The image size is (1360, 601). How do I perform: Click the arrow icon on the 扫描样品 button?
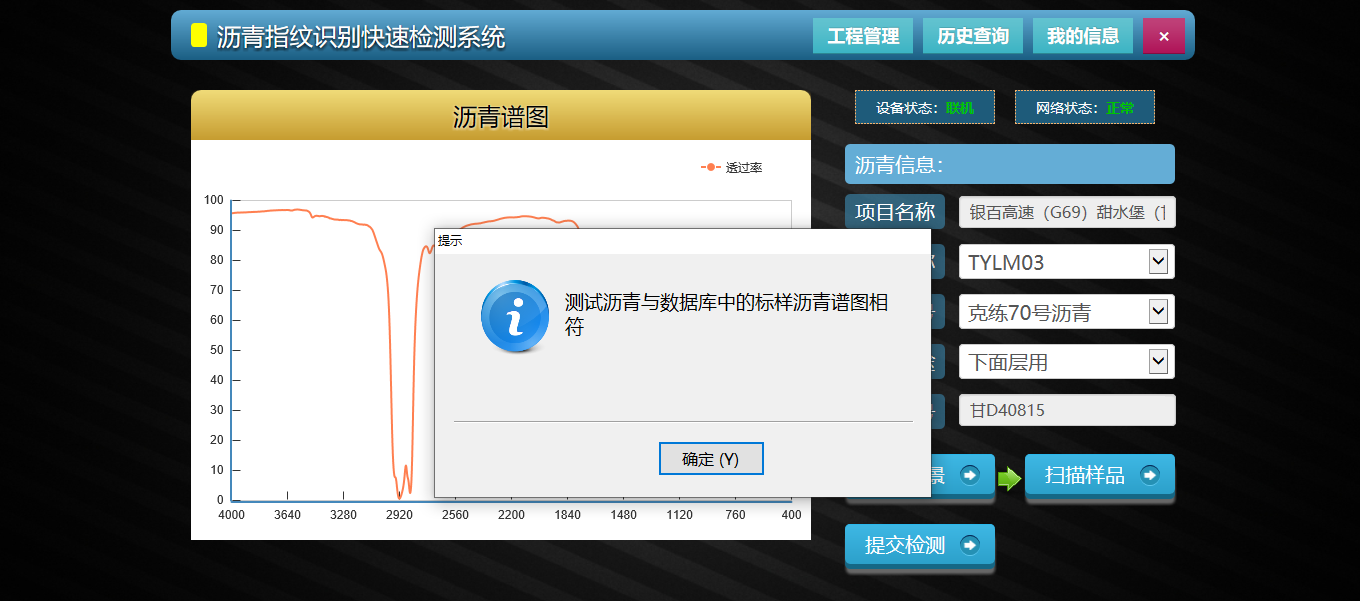point(1149,475)
